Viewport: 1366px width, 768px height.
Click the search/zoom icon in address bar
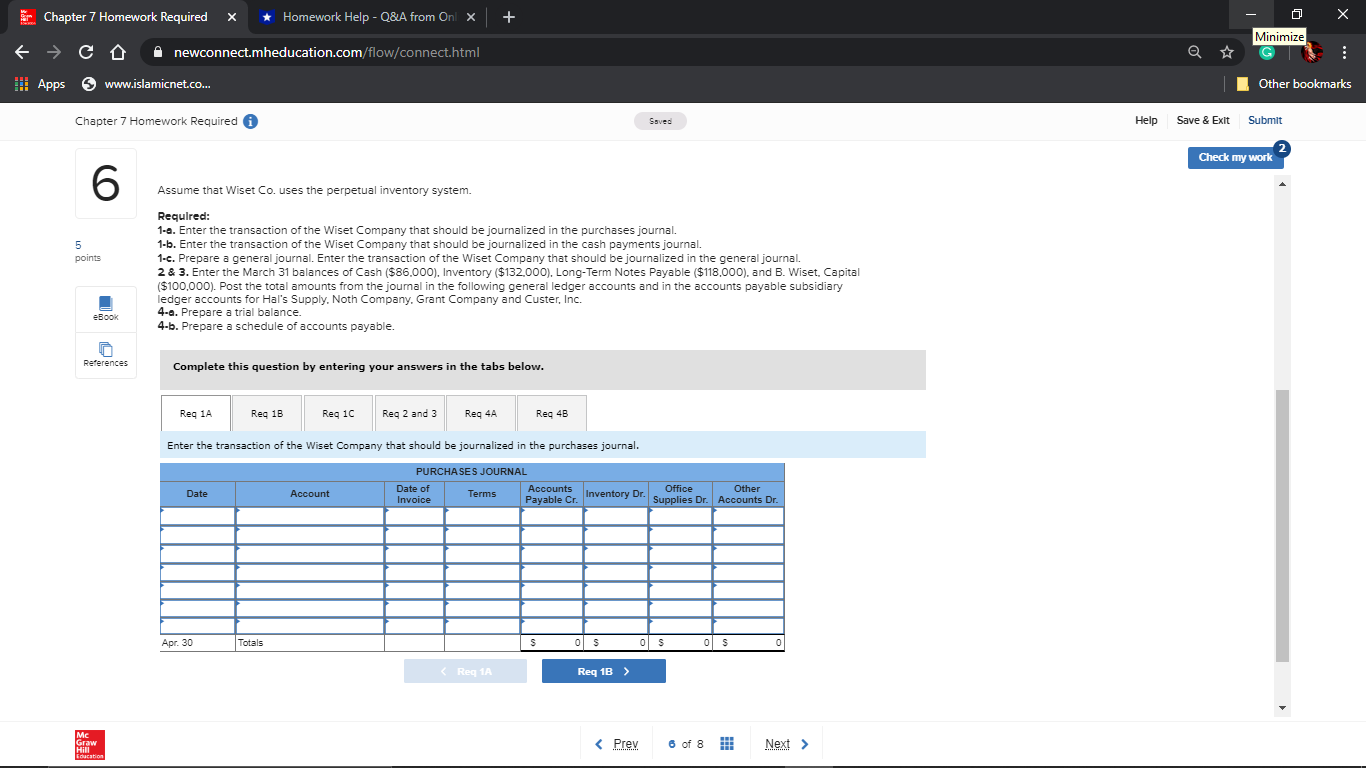[1195, 51]
